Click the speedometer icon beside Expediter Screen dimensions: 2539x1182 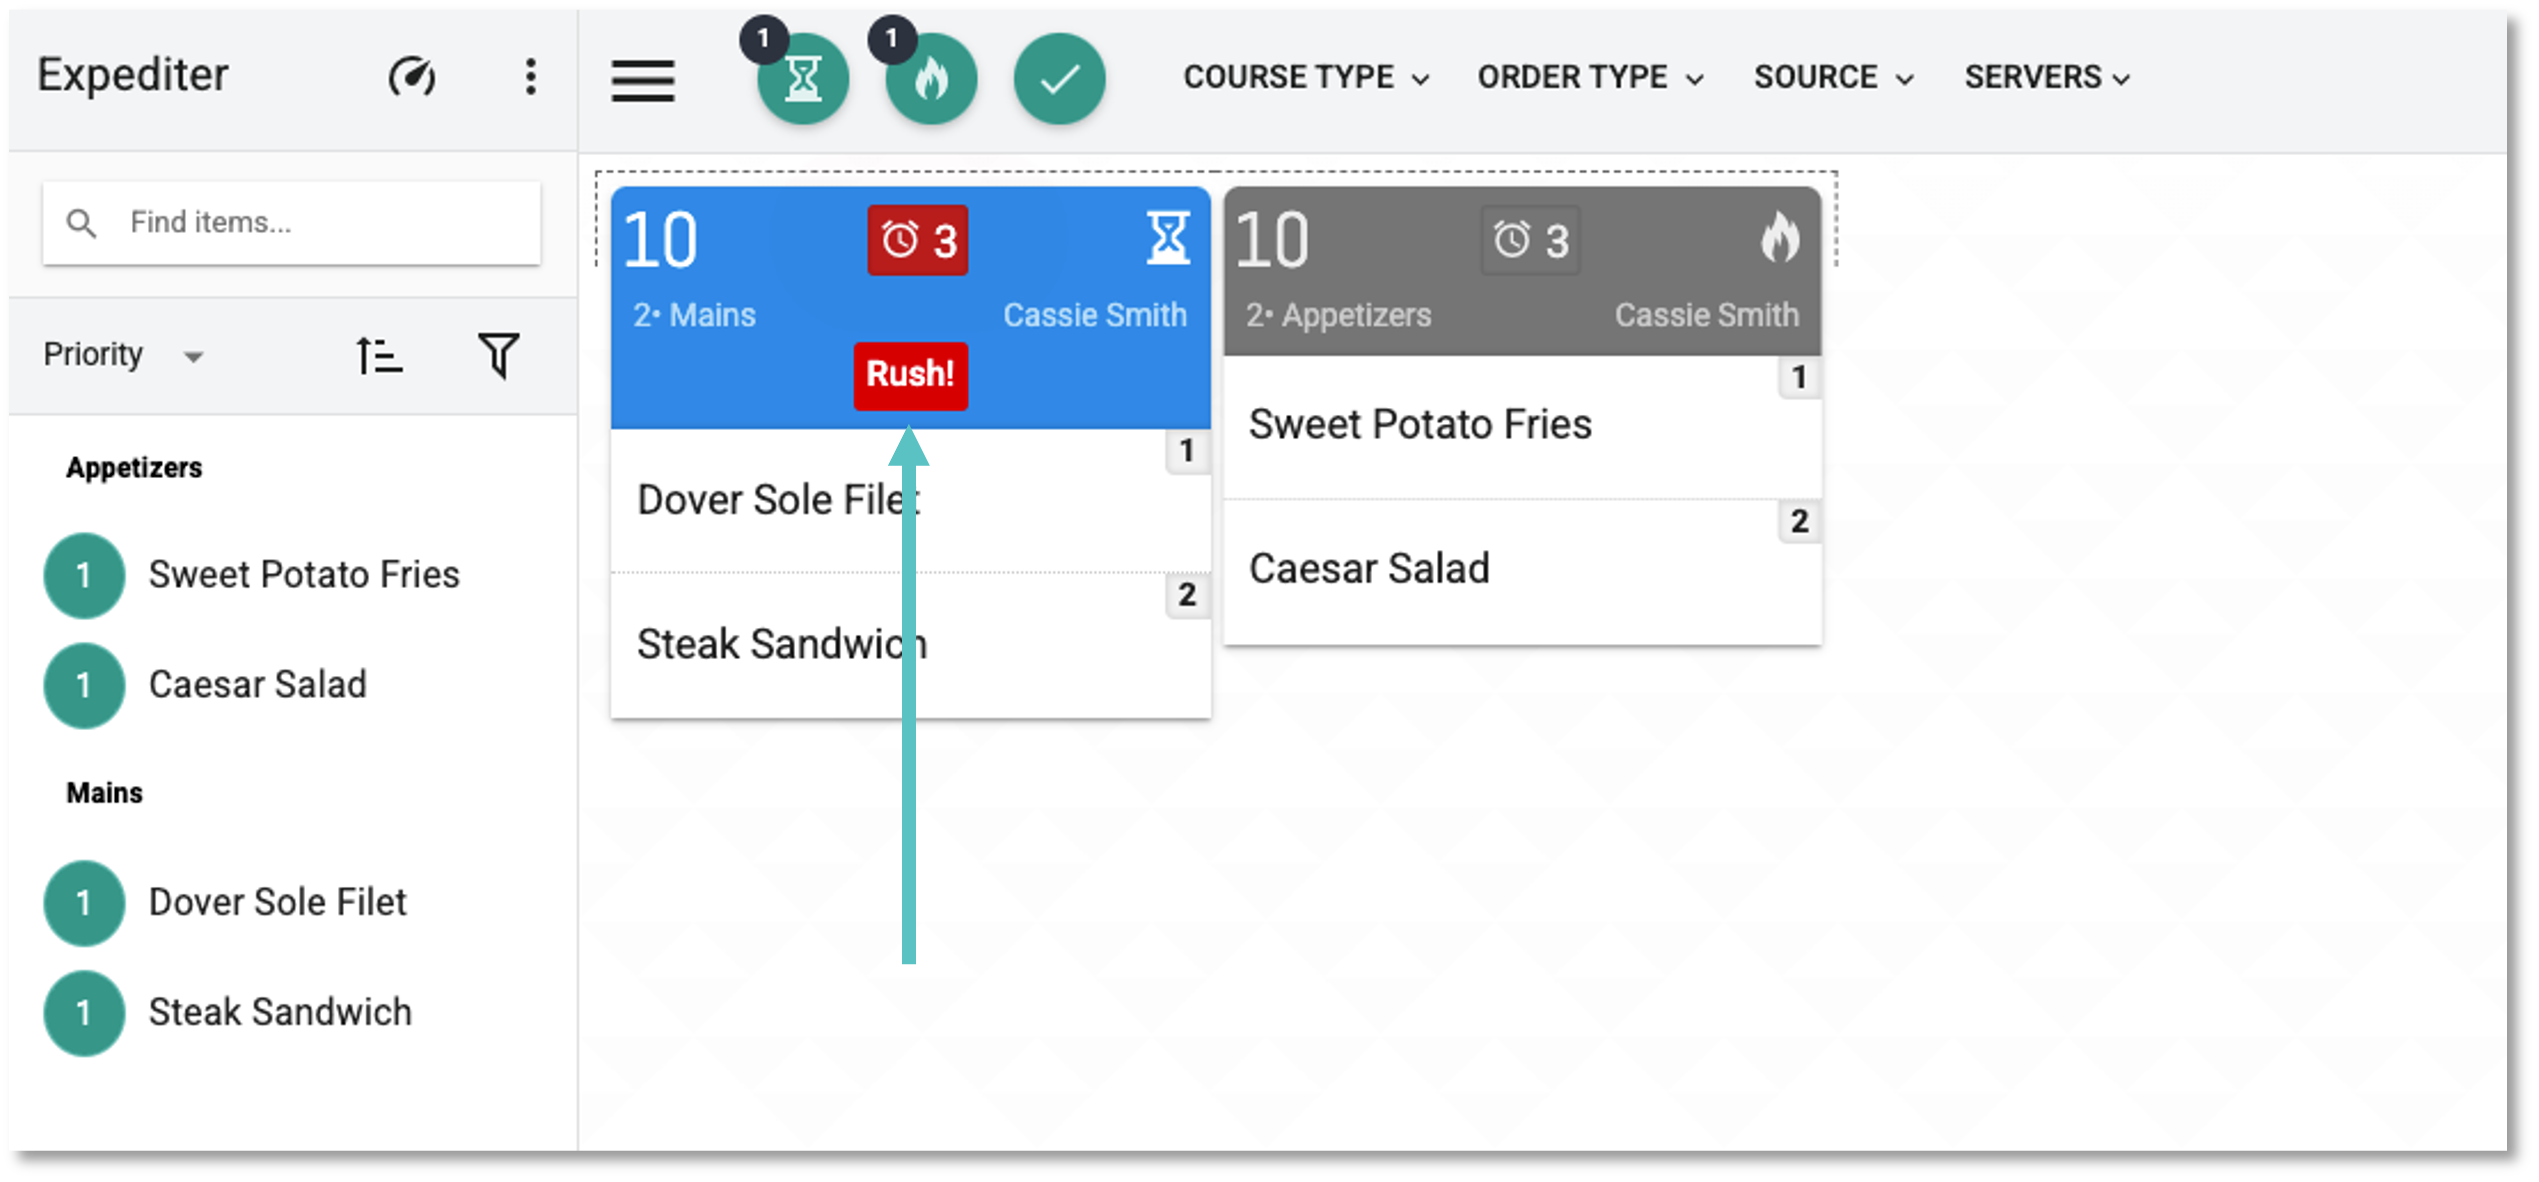[412, 77]
